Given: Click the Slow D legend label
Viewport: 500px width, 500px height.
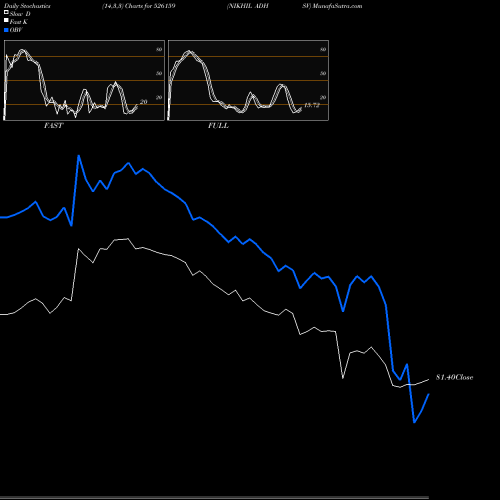Looking at the screenshot, I should coord(20,14).
